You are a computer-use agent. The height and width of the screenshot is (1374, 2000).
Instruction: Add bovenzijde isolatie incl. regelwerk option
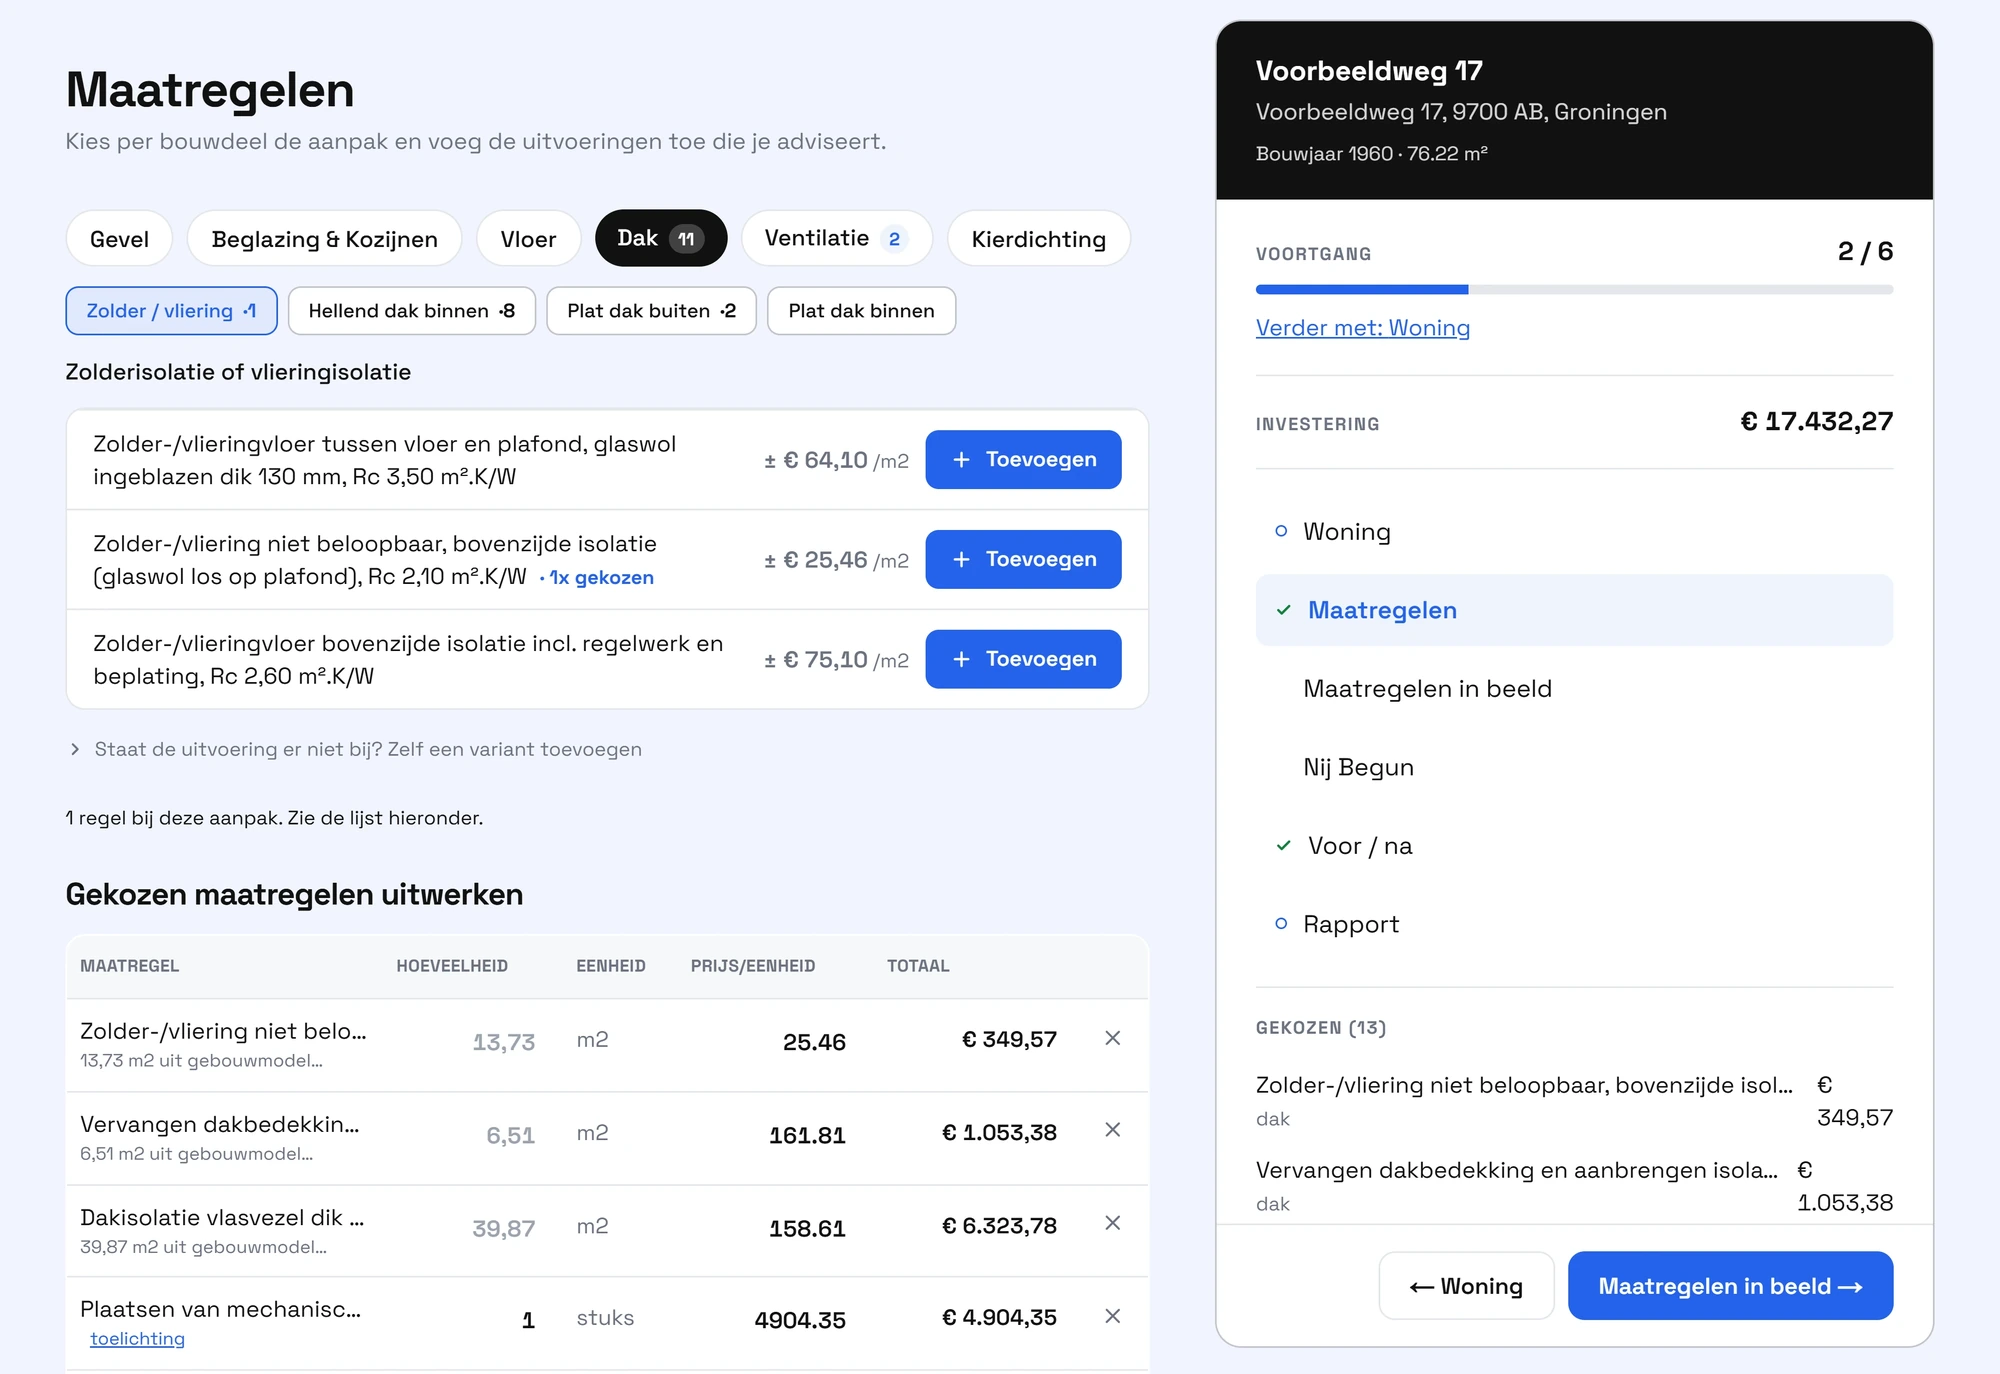point(1023,659)
